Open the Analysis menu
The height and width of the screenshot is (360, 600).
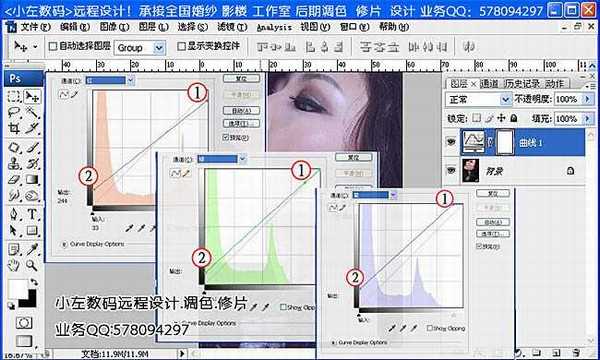[x=274, y=27]
